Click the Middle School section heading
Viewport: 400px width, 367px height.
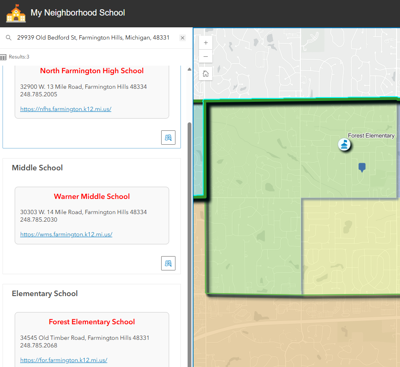pyautogui.click(x=37, y=168)
